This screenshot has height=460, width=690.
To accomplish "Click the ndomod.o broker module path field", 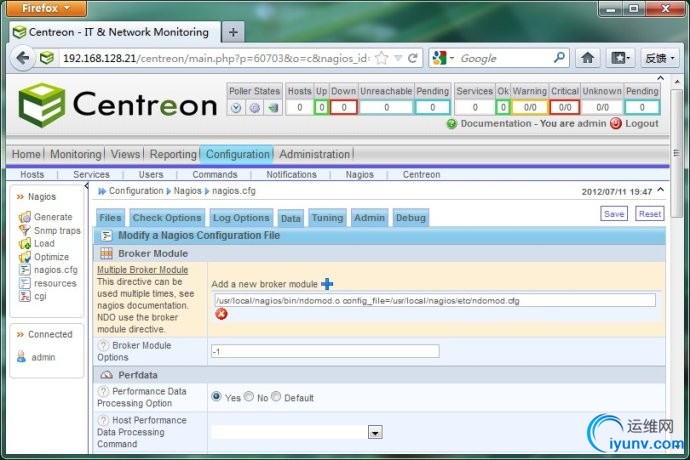I will pos(435,301).
